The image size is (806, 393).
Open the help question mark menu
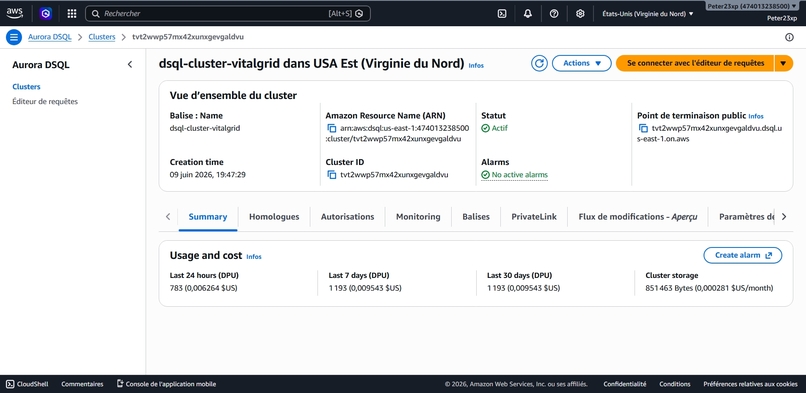[554, 14]
